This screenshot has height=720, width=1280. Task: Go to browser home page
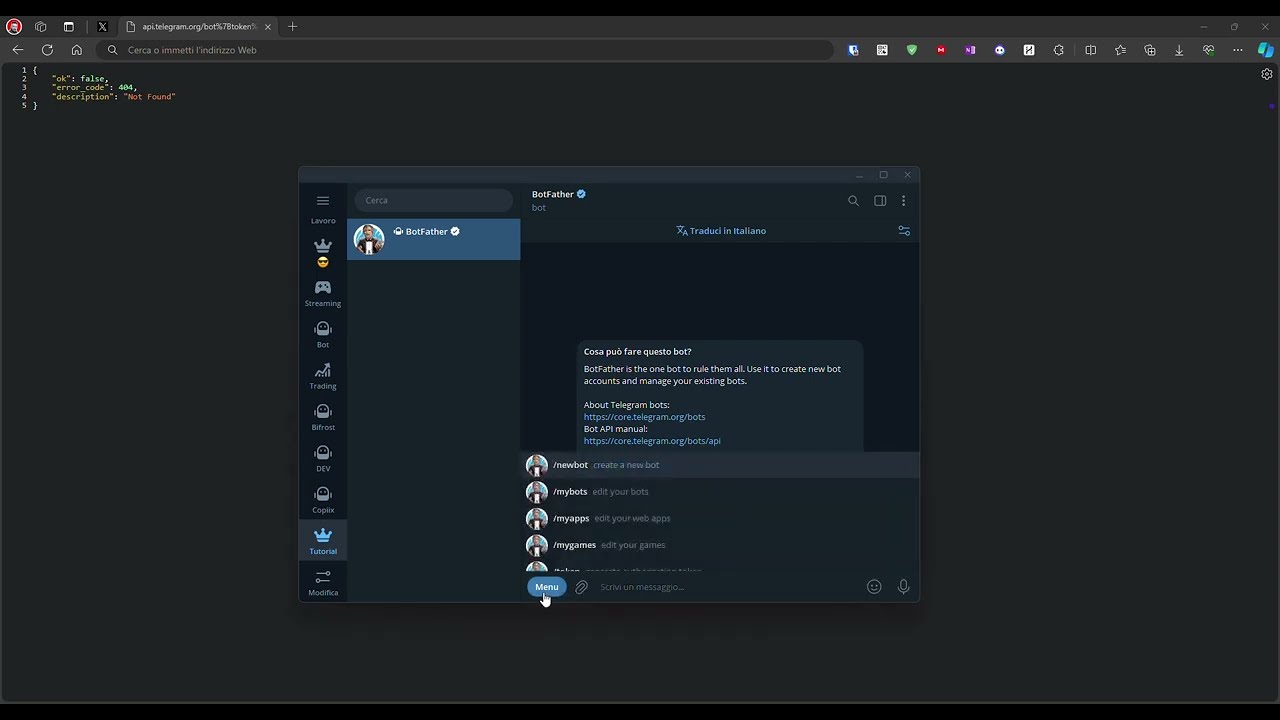(76, 50)
